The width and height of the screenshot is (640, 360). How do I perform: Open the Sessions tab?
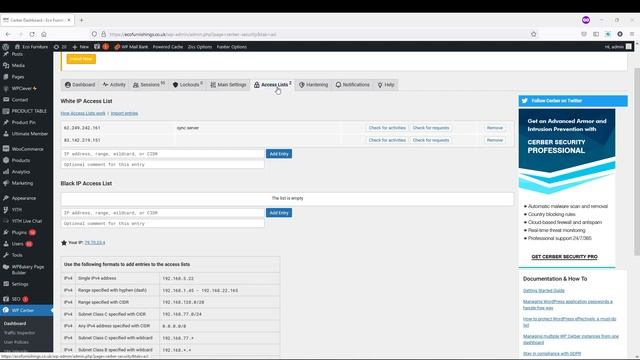(x=149, y=85)
